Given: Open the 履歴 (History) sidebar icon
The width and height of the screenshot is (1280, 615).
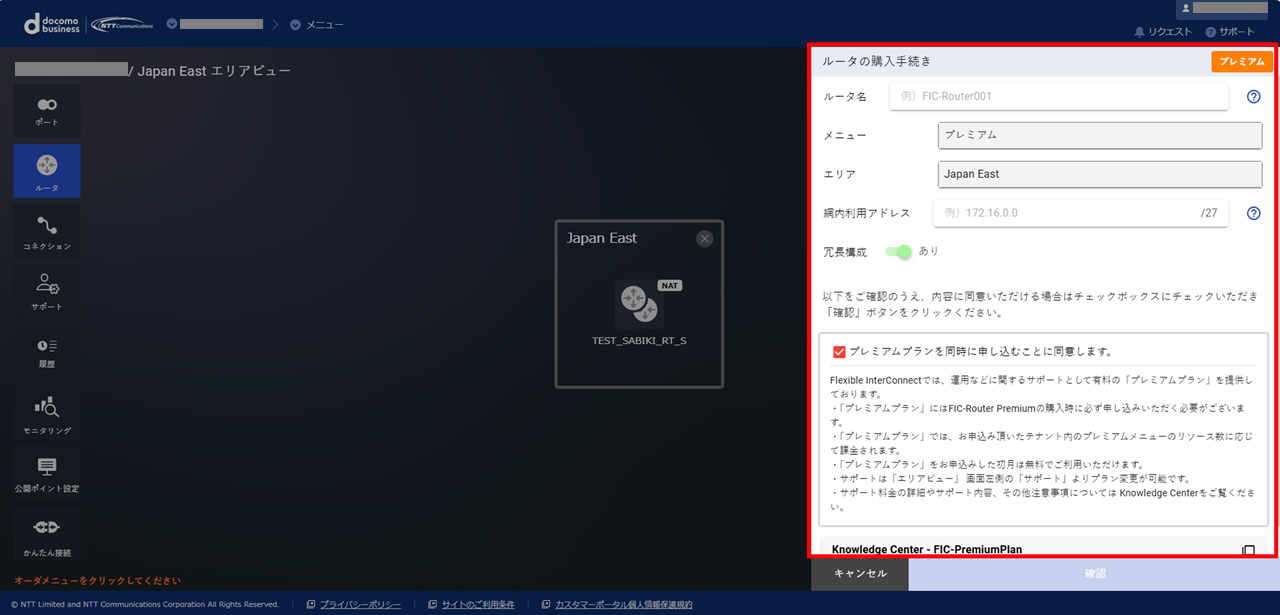Looking at the screenshot, I should click(x=47, y=351).
